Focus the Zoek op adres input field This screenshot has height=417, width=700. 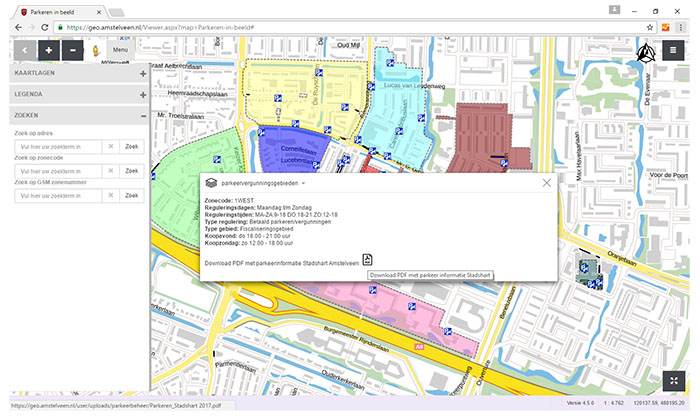coord(58,146)
